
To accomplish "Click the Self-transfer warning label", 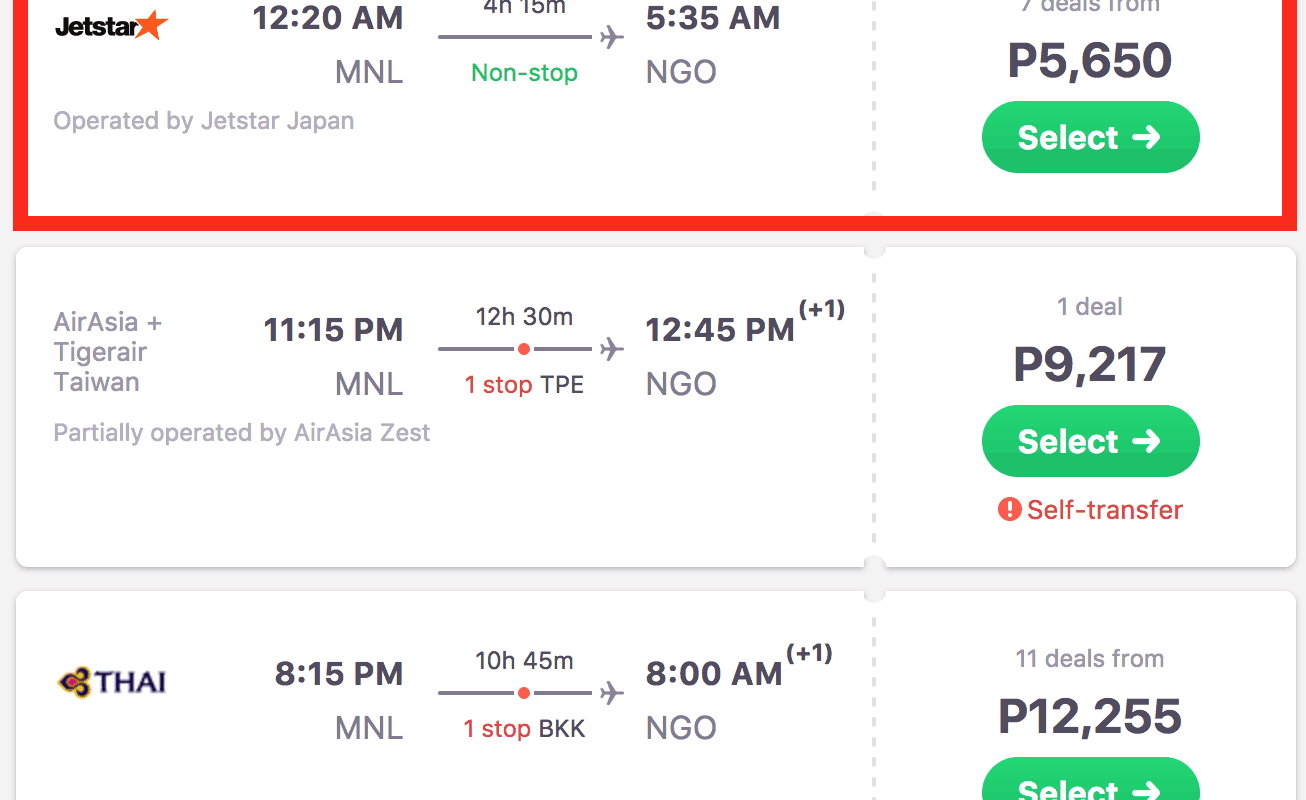I will pos(1104,510).
